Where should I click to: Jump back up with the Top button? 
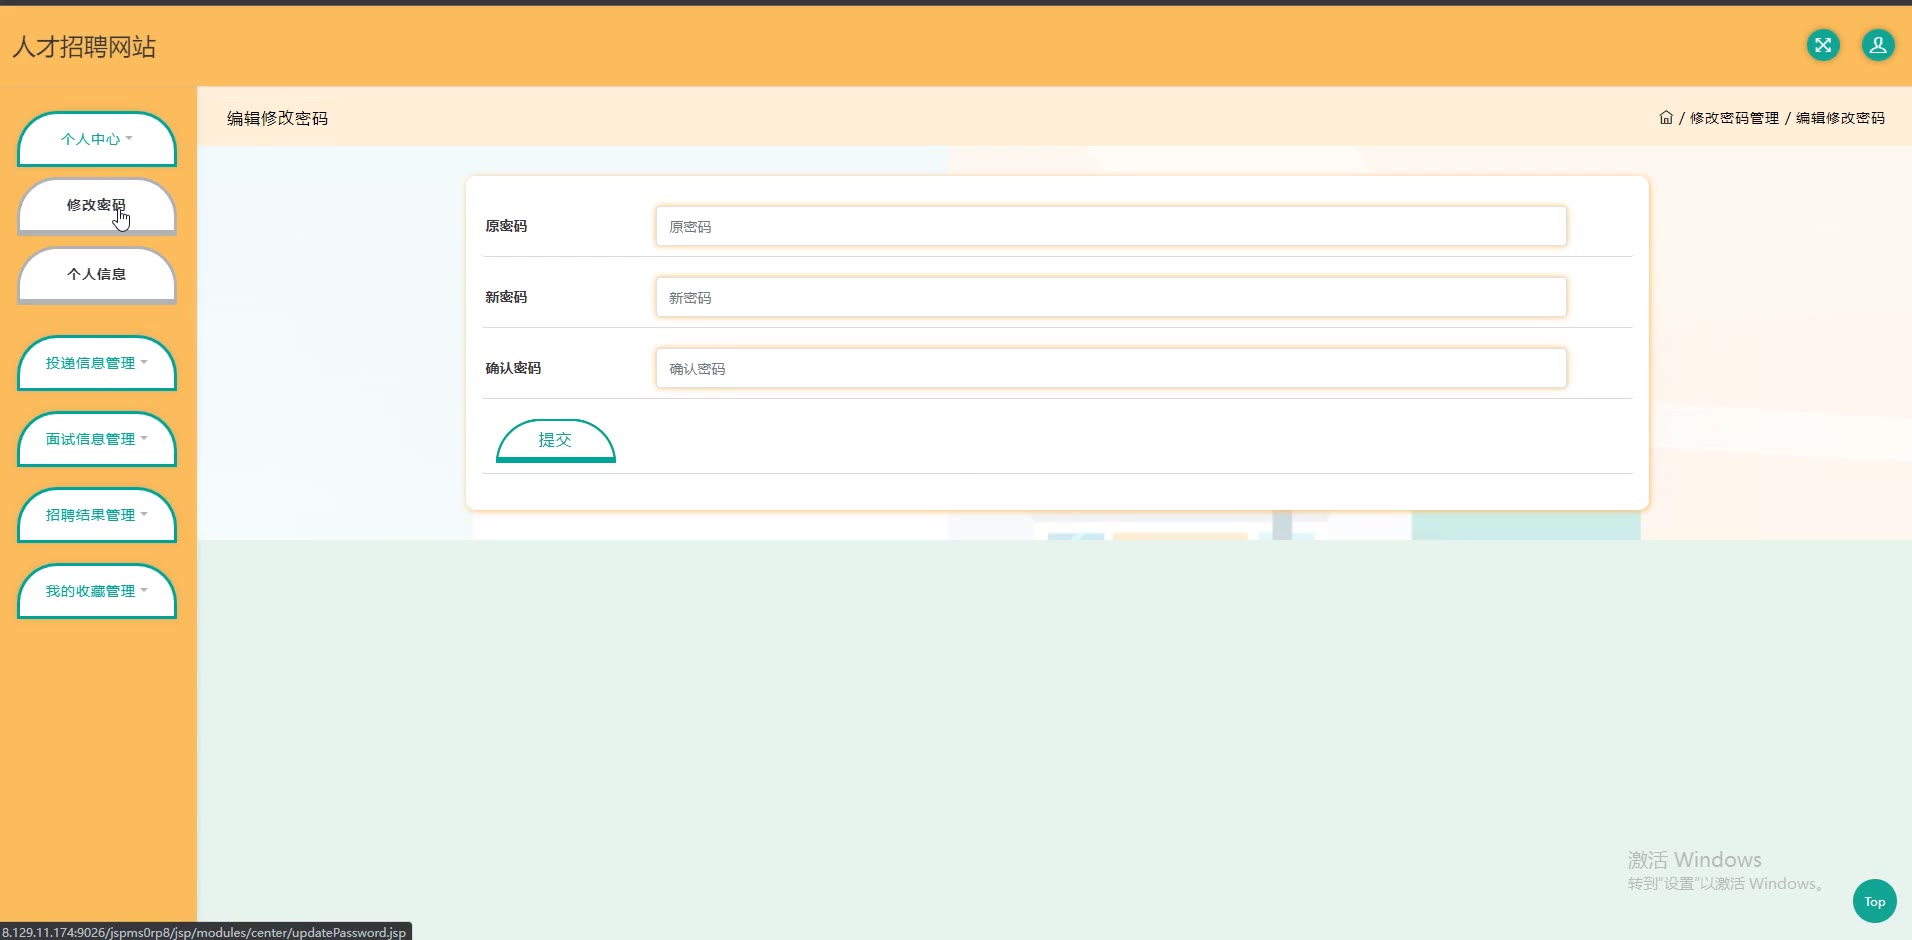pyautogui.click(x=1875, y=901)
